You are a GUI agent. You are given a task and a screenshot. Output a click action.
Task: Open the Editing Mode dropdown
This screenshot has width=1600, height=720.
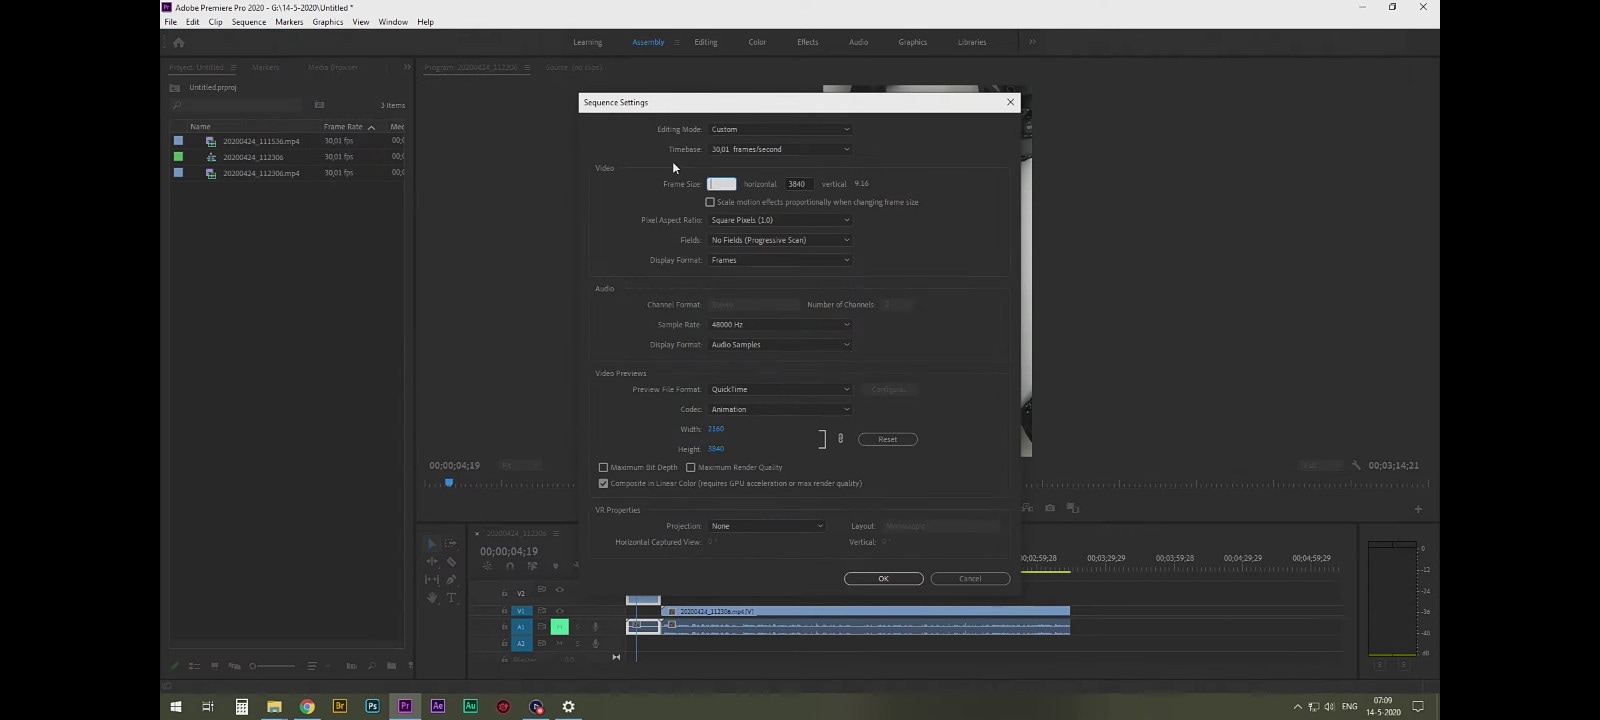point(780,129)
